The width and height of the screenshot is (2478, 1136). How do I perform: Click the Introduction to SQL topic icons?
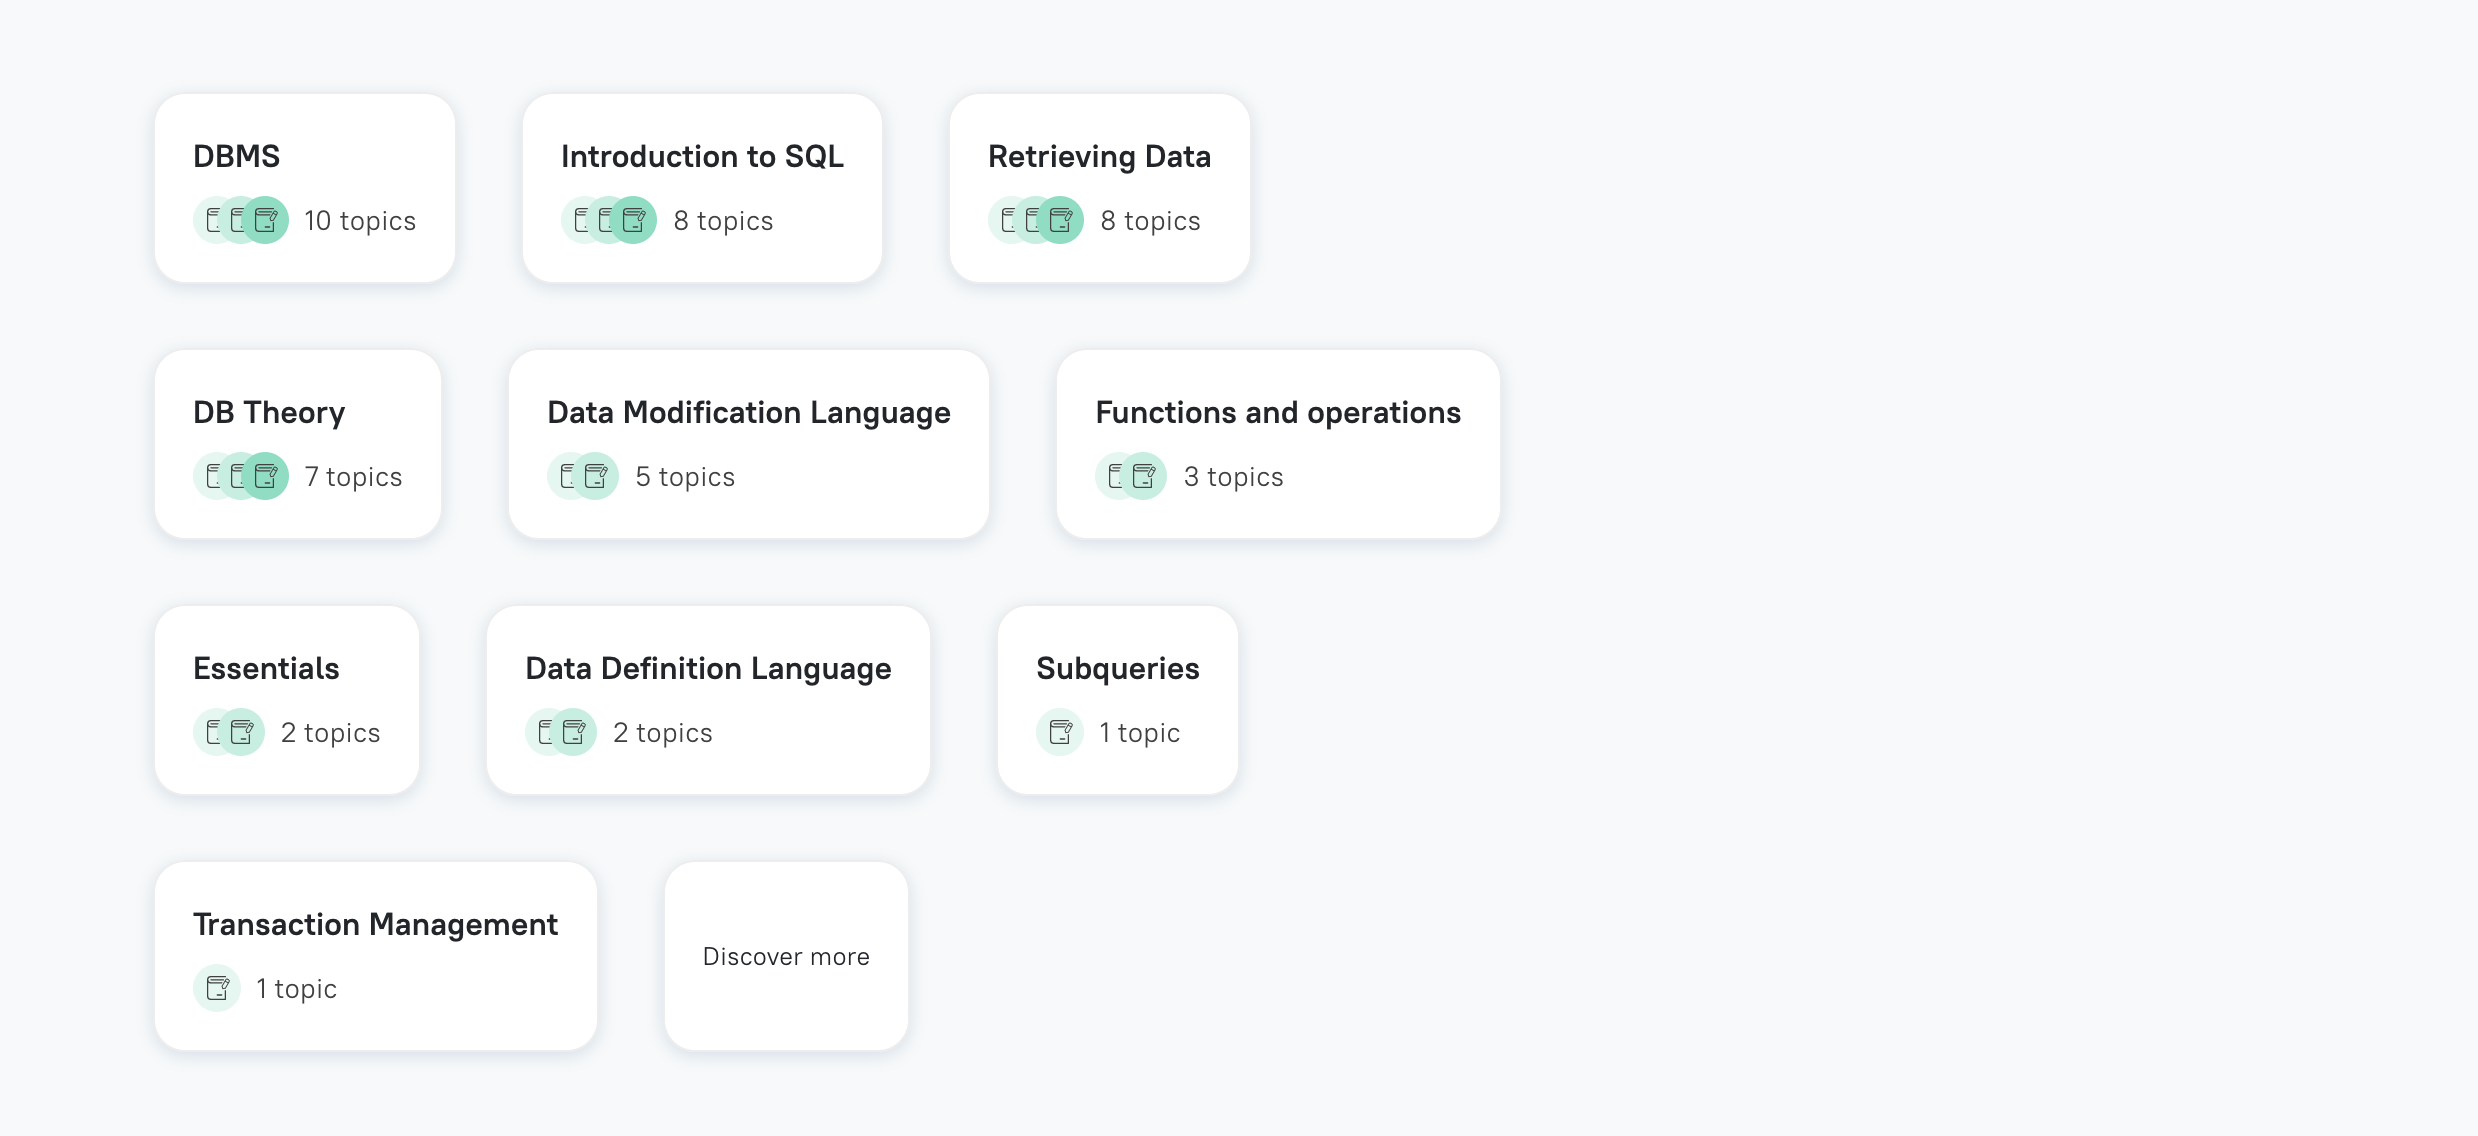coord(609,220)
